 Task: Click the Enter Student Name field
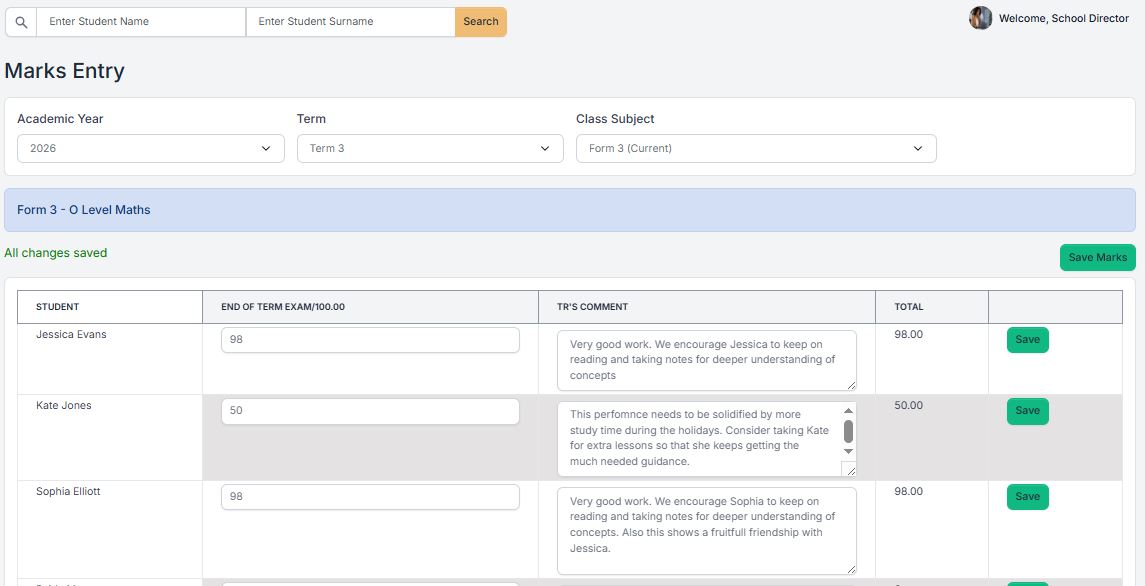(x=141, y=22)
